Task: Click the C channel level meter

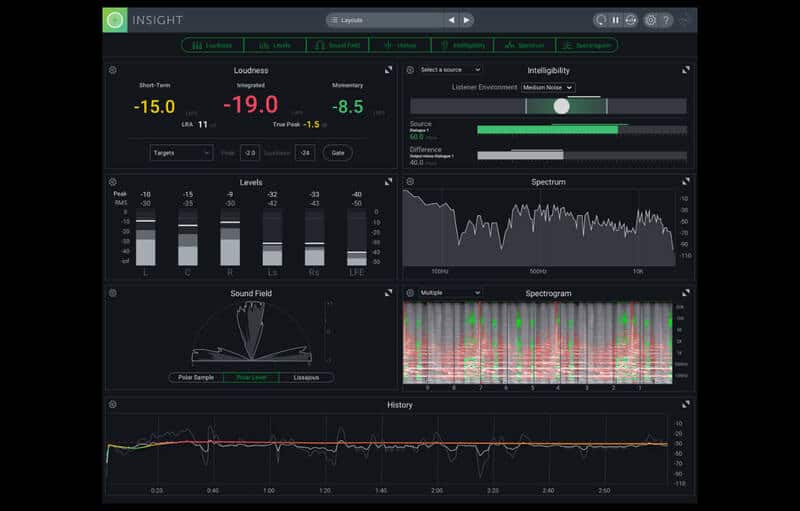Action: click(x=188, y=237)
